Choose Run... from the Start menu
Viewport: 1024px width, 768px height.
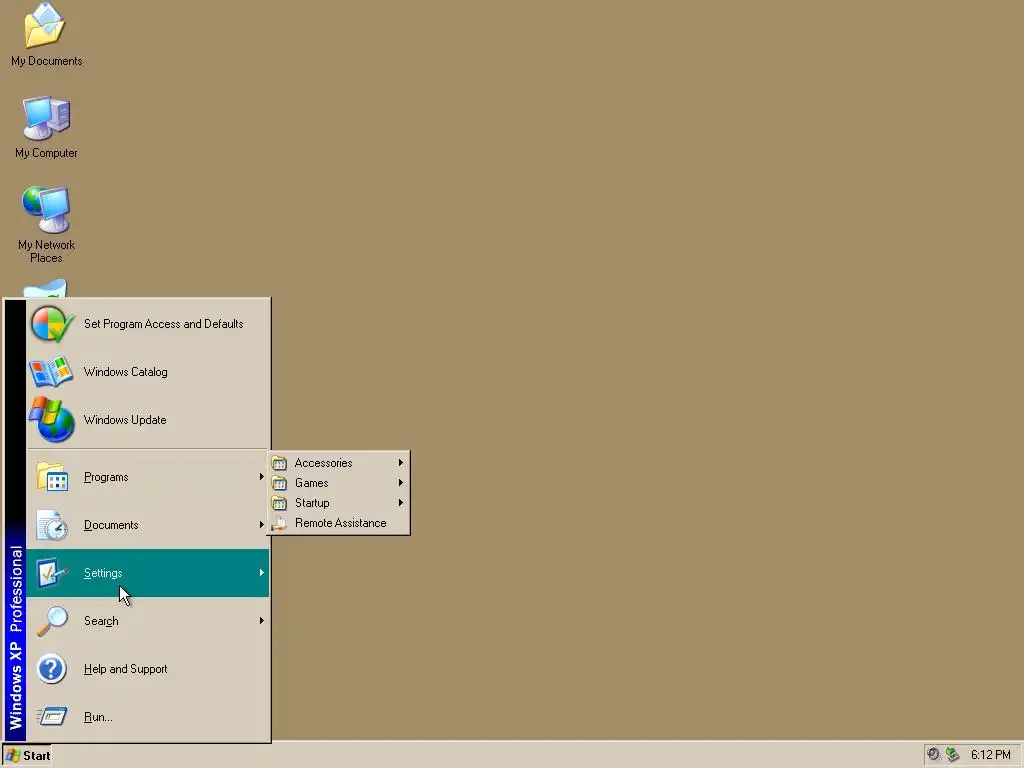click(x=148, y=716)
